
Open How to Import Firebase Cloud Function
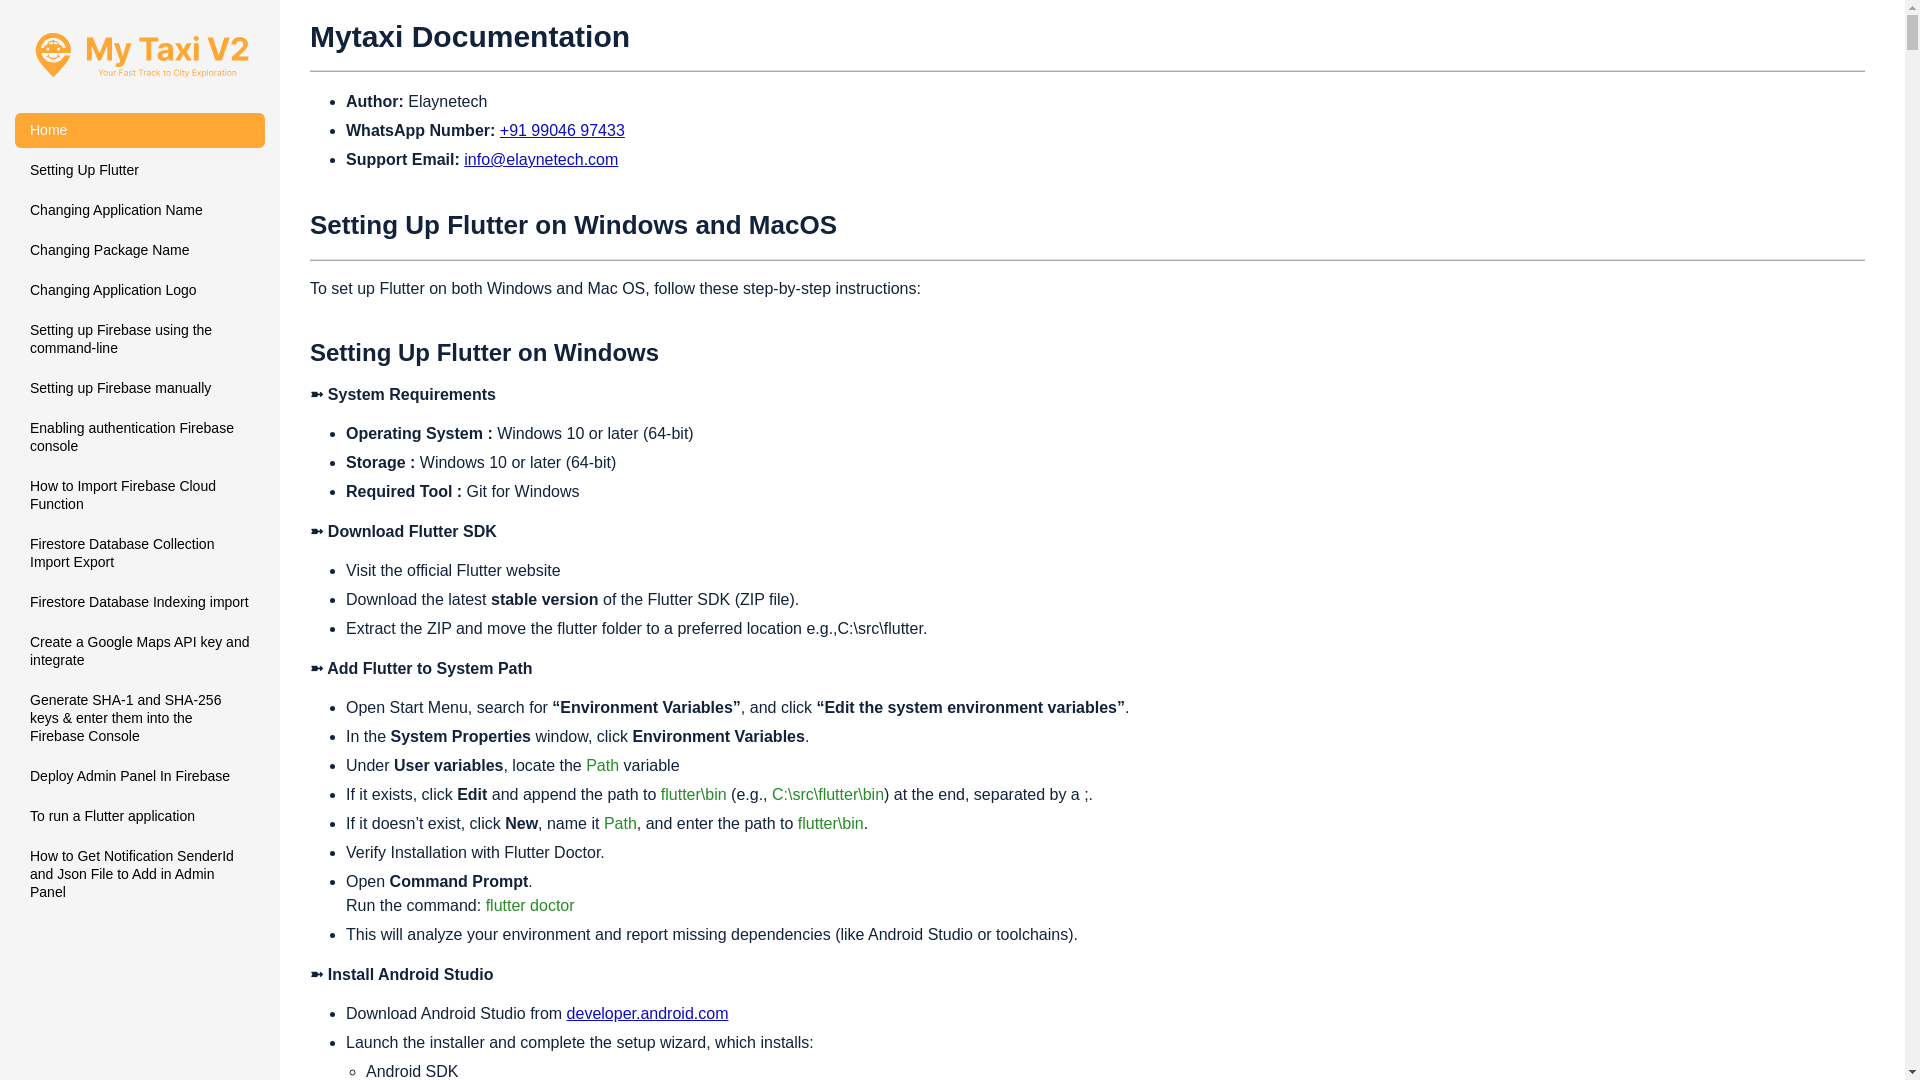point(140,495)
